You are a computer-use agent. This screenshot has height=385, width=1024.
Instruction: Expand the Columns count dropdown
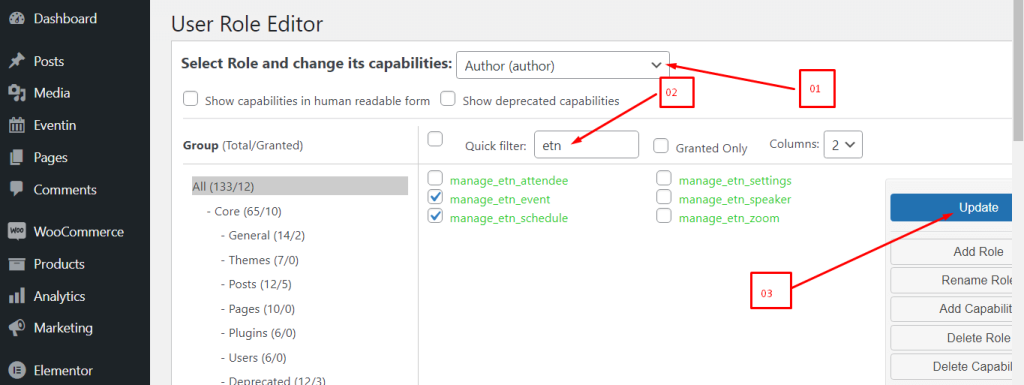click(843, 145)
